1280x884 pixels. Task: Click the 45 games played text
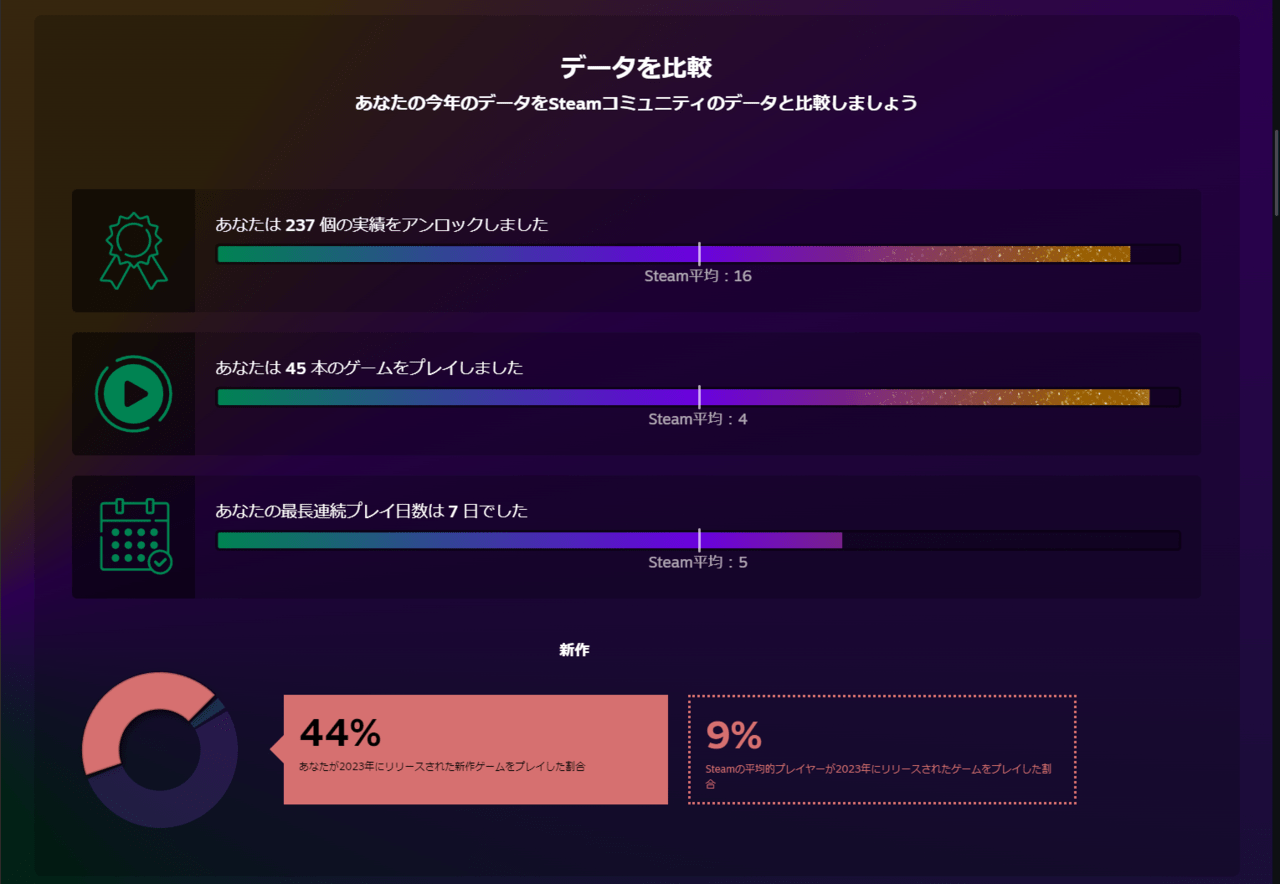pos(369,368)
